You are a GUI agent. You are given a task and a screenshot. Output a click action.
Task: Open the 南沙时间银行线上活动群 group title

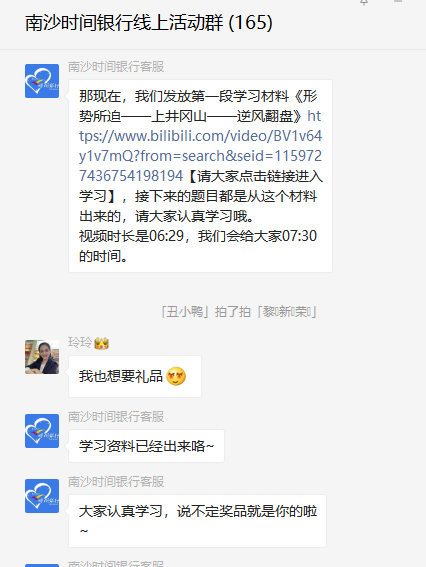149,23
